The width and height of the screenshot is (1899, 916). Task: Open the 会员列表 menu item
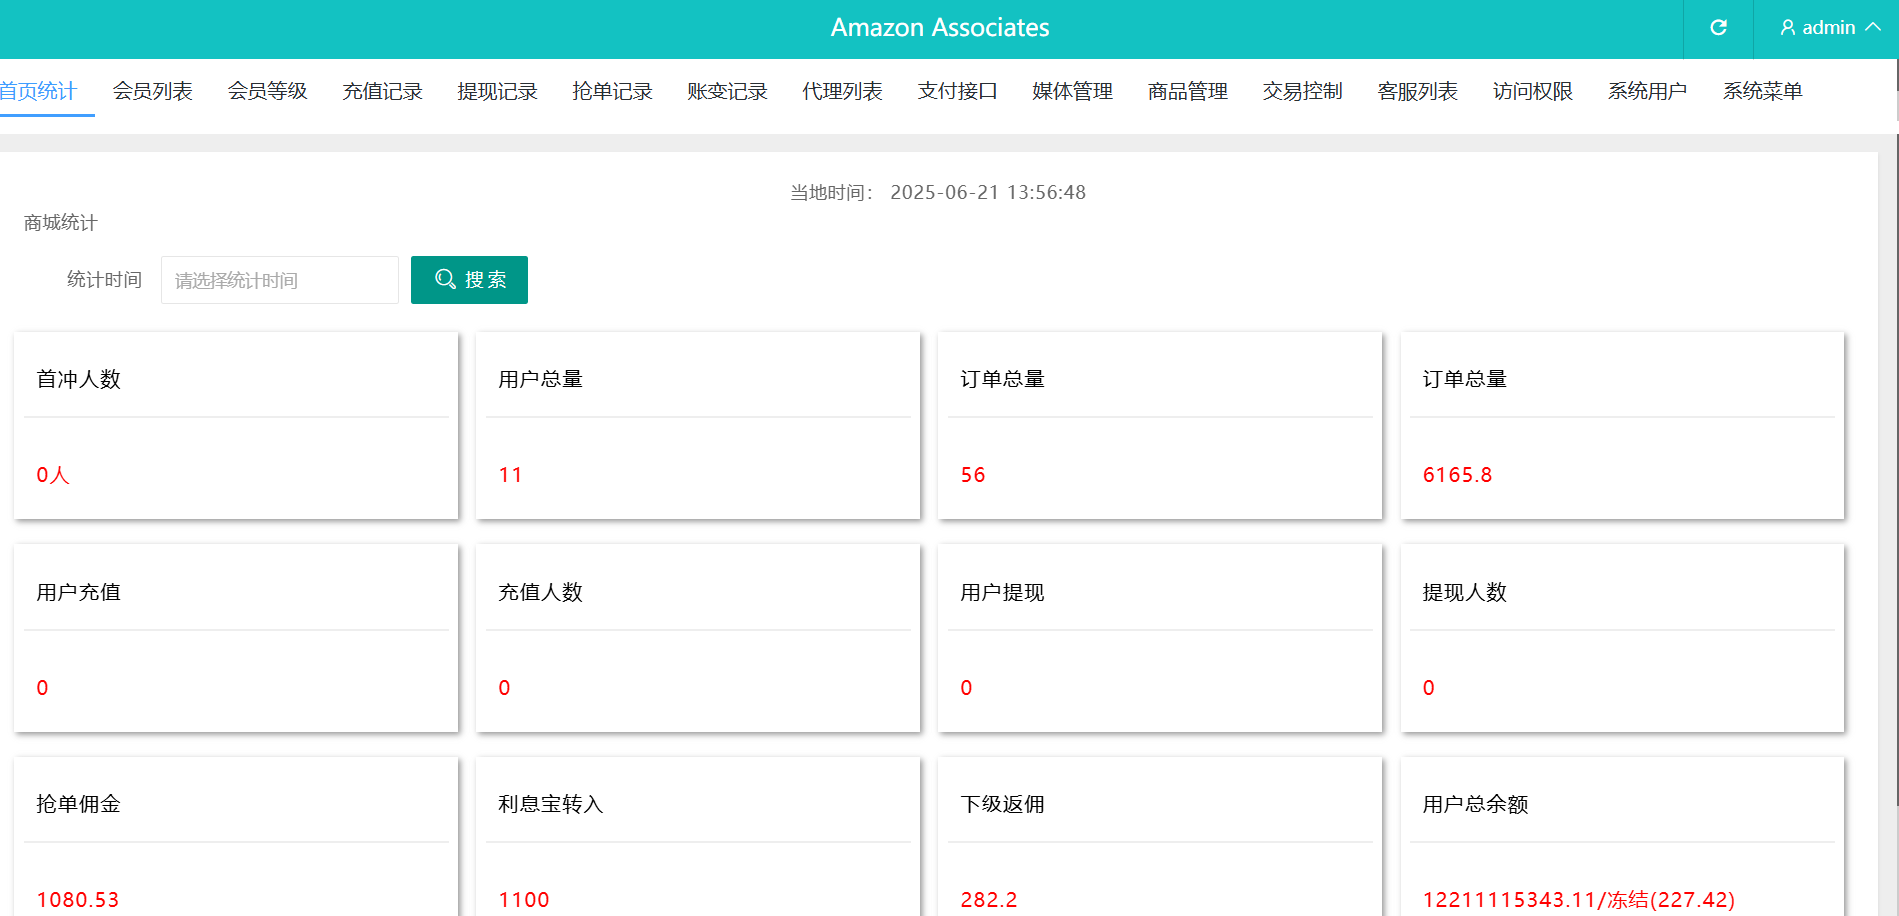(x=152, y=91)
